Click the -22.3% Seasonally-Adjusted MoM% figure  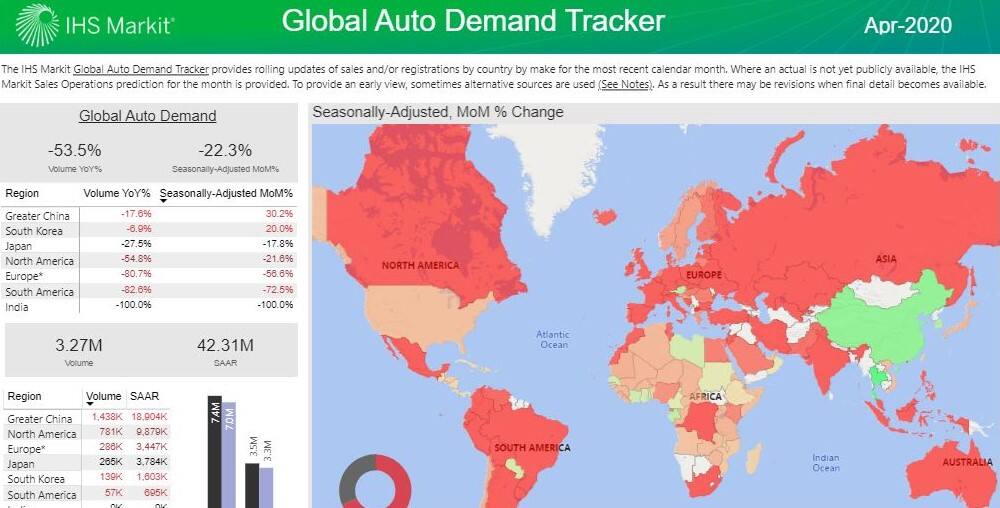[225, 150]
